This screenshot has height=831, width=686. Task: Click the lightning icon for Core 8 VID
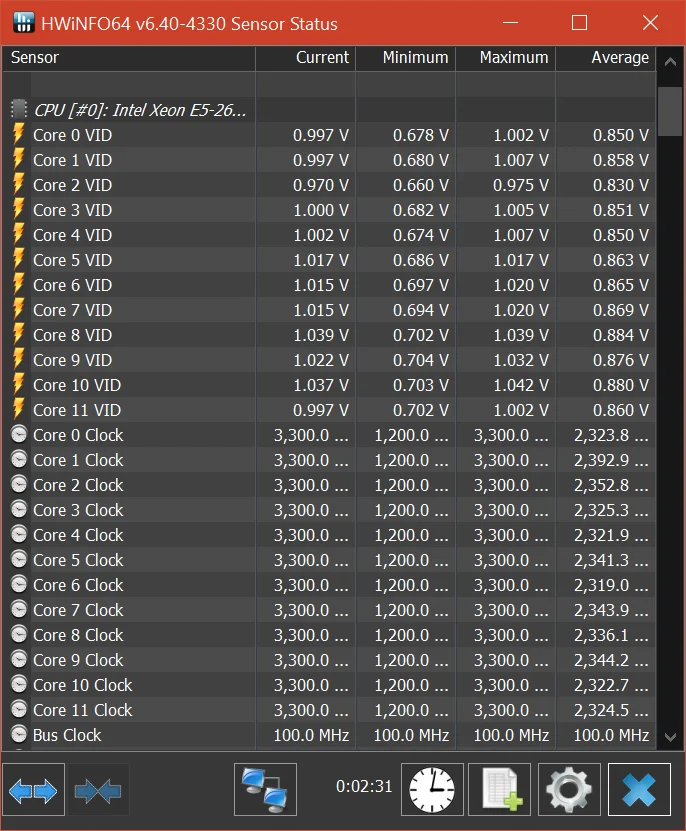pos(19,334)
